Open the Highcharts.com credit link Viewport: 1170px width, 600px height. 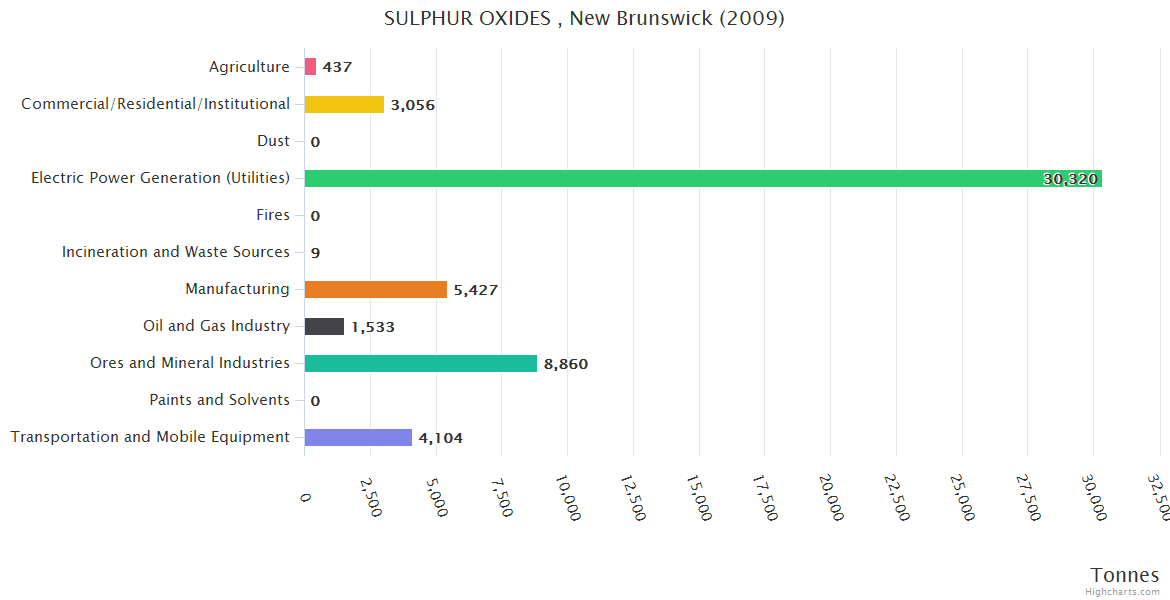(1125, 591)
